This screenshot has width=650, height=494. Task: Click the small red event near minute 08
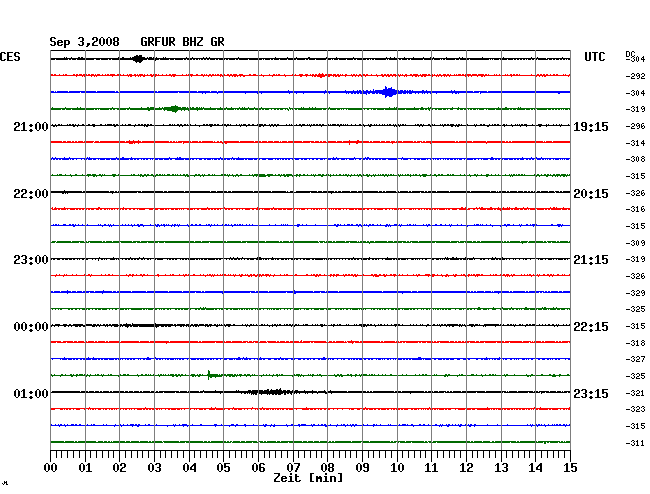click(x=320, y=75)
